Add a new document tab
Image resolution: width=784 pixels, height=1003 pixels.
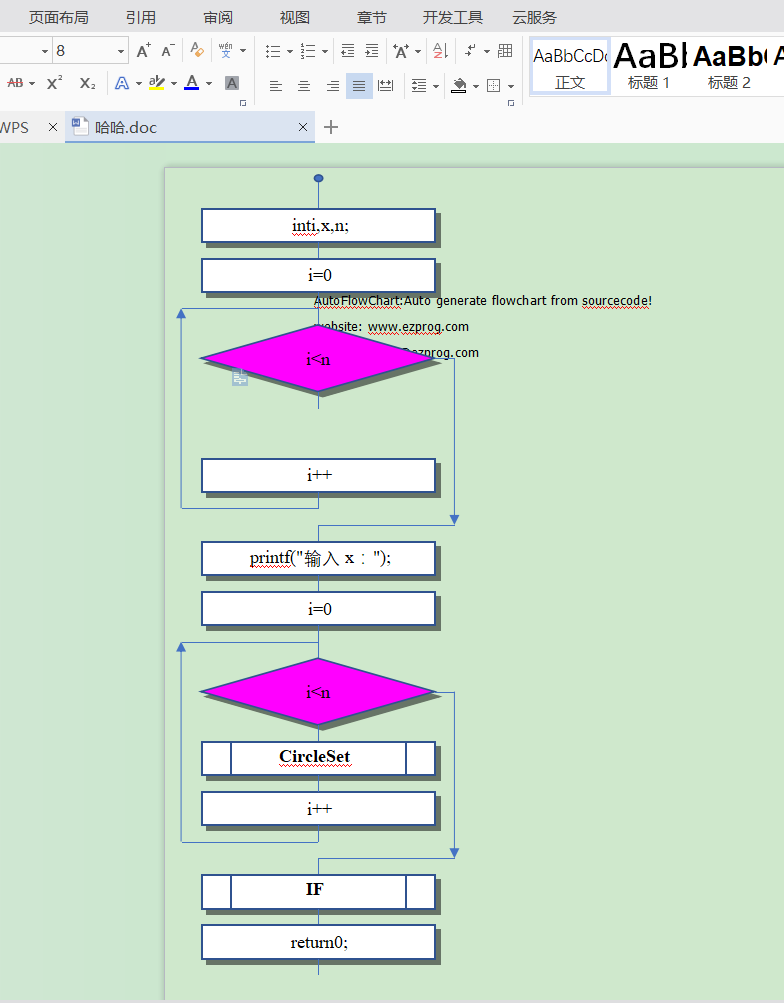[x=331, y=127]
